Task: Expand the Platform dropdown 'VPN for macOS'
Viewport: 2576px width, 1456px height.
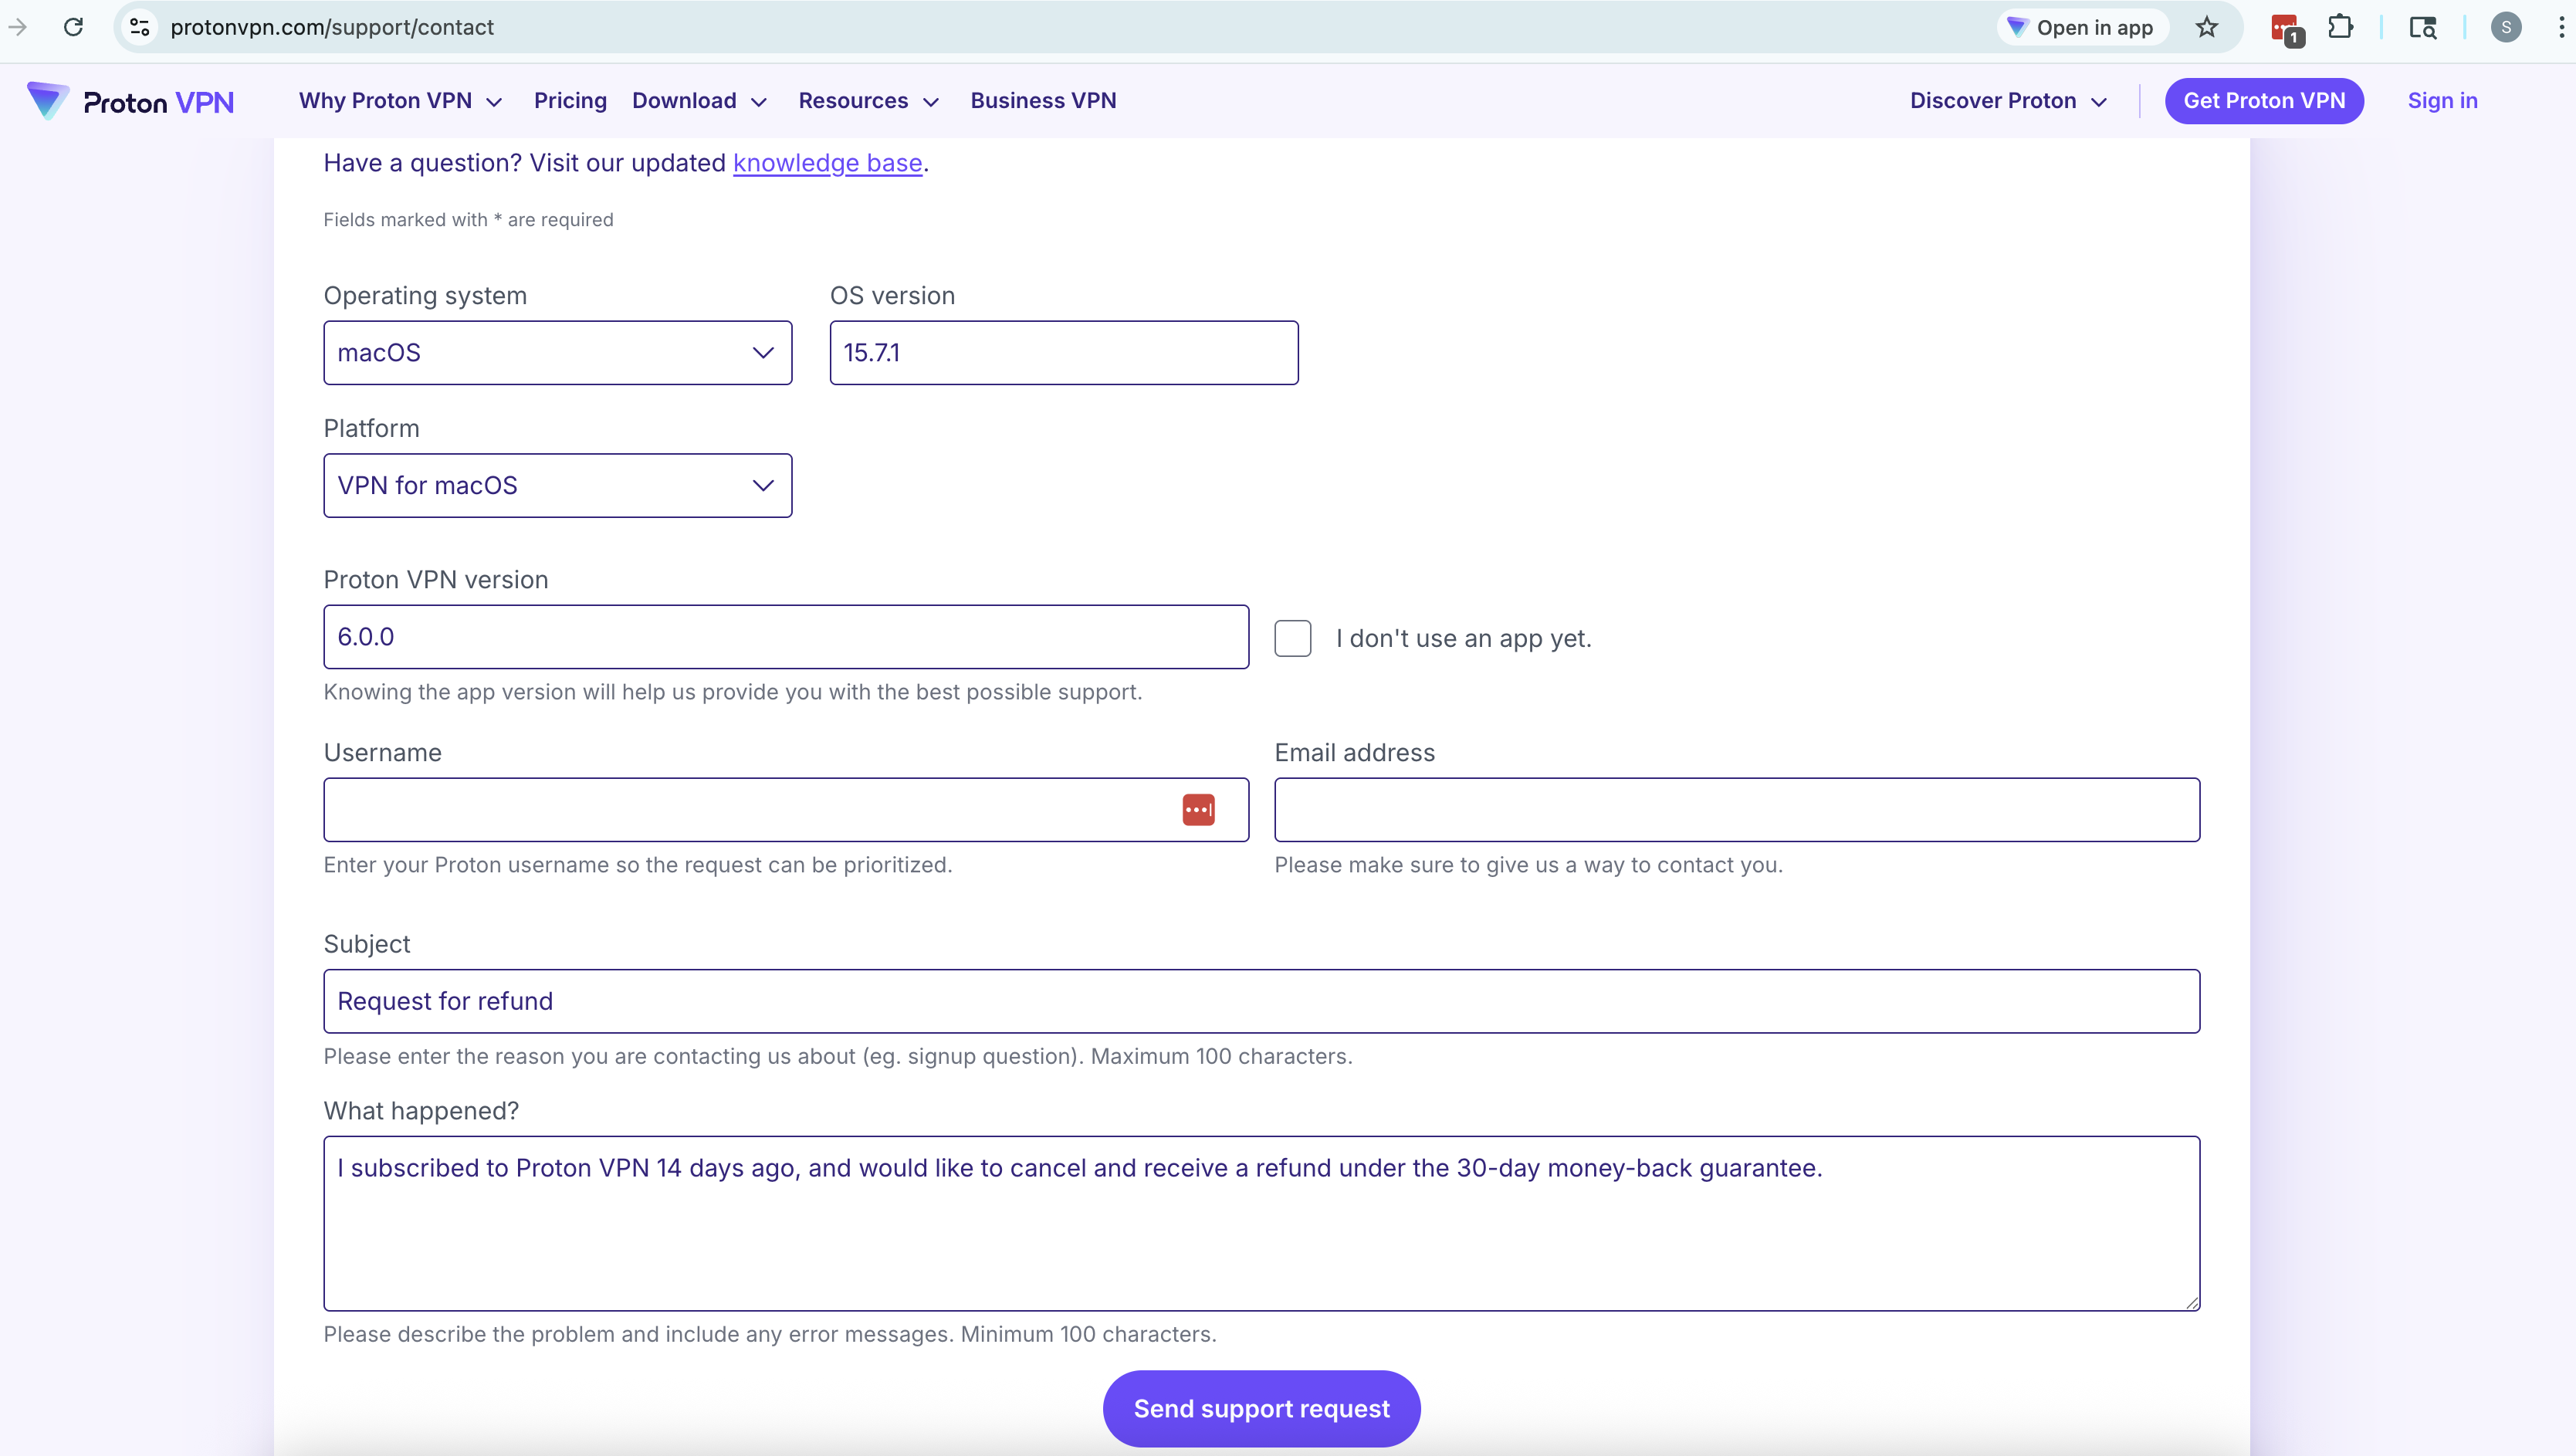Action: point(557,485)
